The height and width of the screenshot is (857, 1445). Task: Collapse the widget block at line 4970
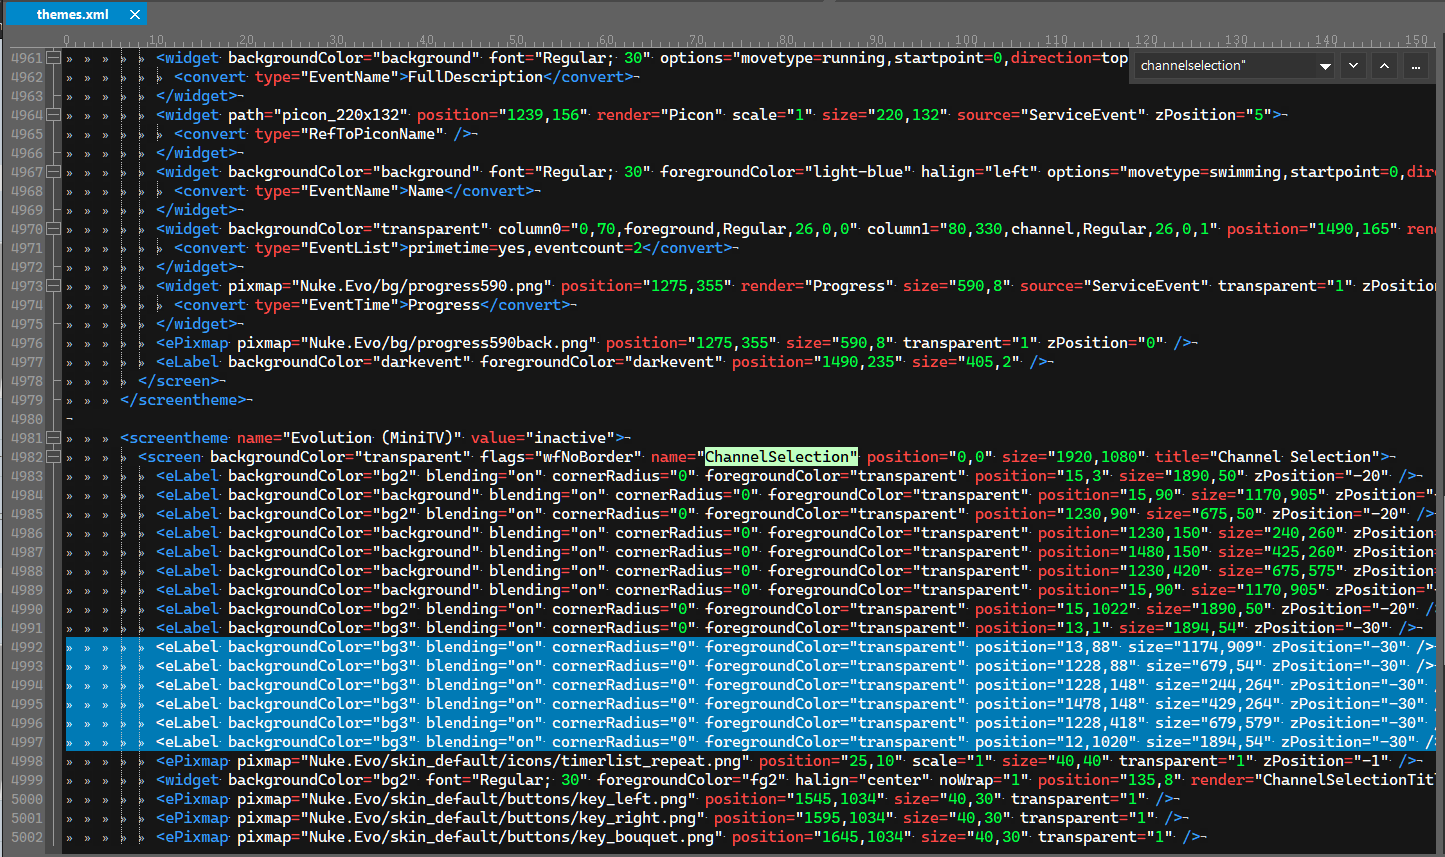click(x=55, y=229)
